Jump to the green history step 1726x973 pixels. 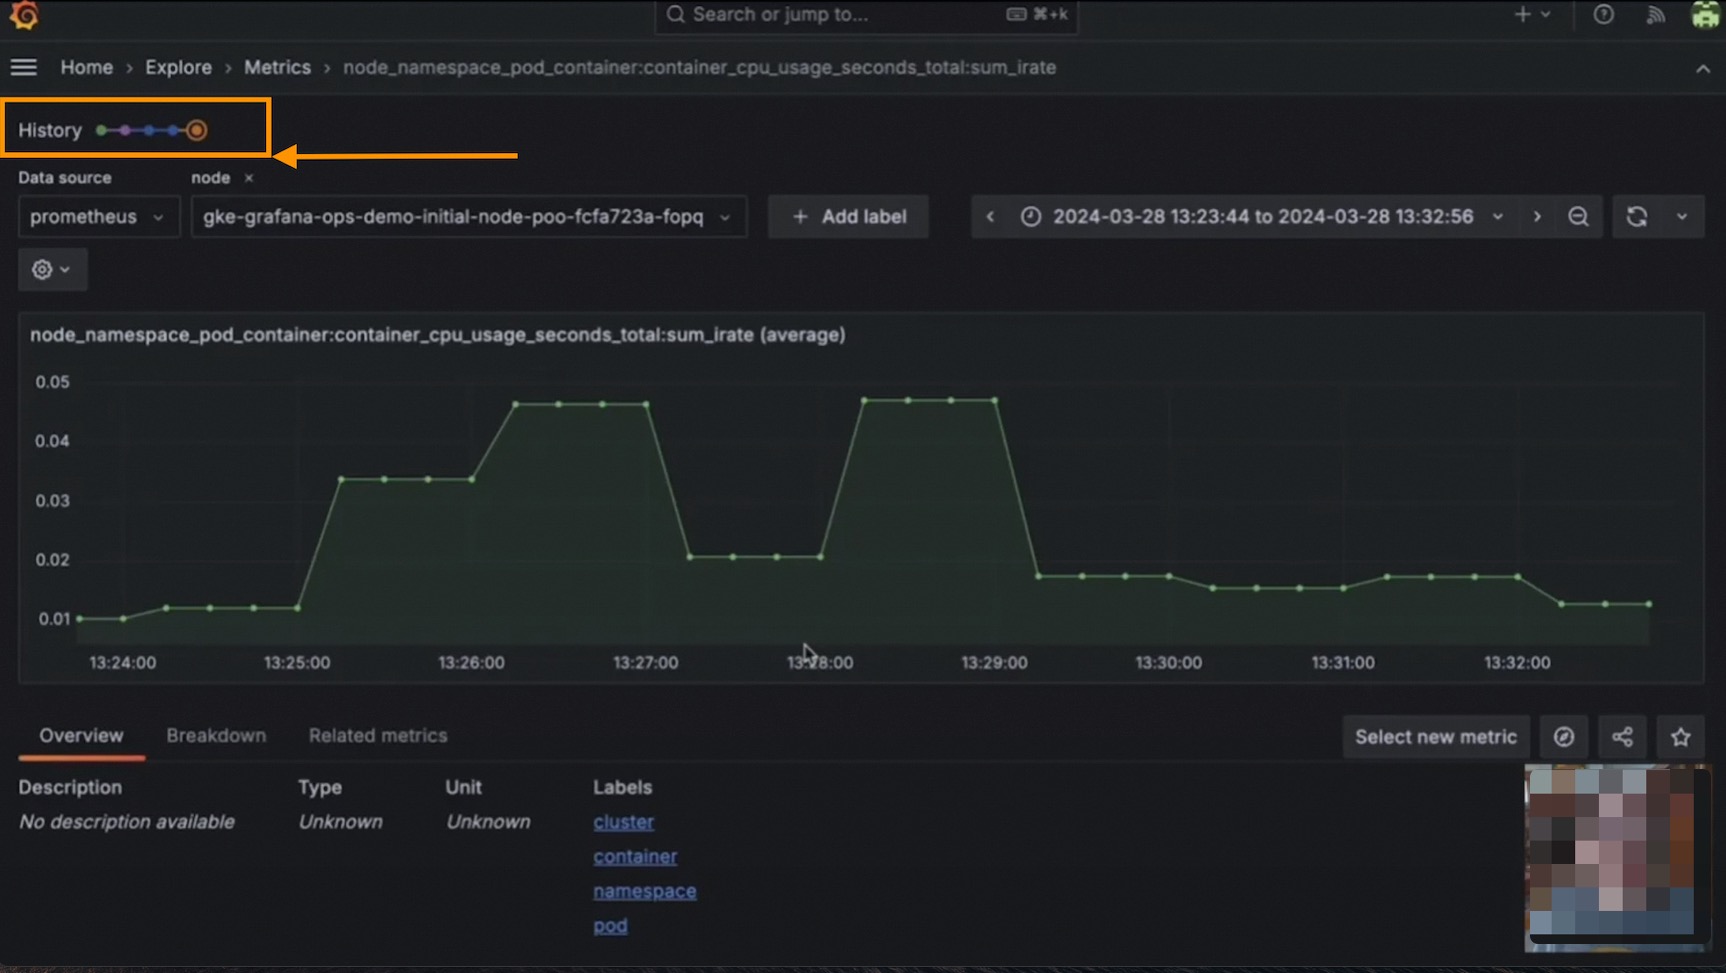click(101, 130)
